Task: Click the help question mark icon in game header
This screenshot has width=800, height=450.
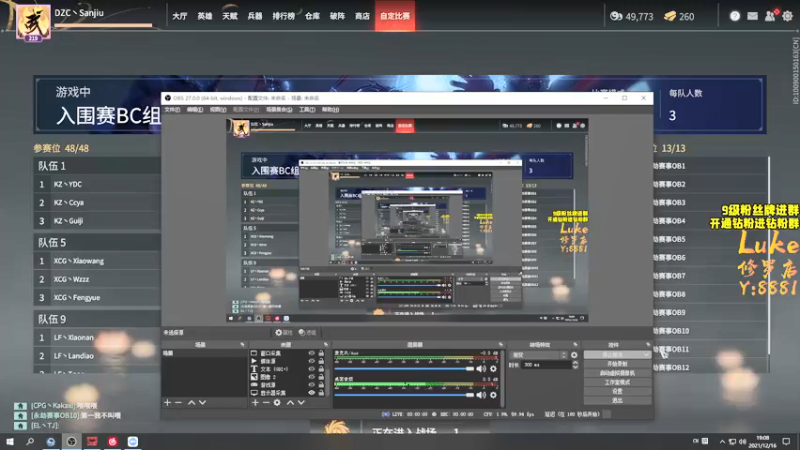Action: [735, 16]
